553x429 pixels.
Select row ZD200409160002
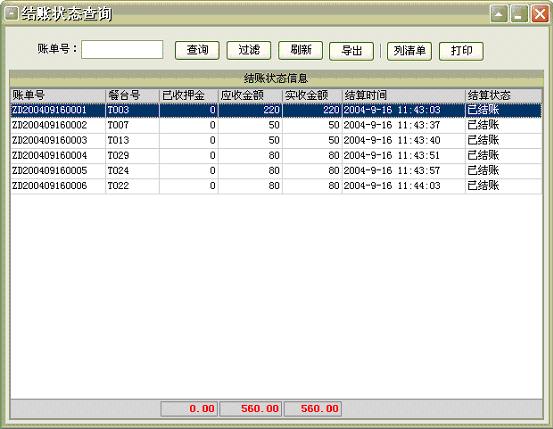(276, 125)
